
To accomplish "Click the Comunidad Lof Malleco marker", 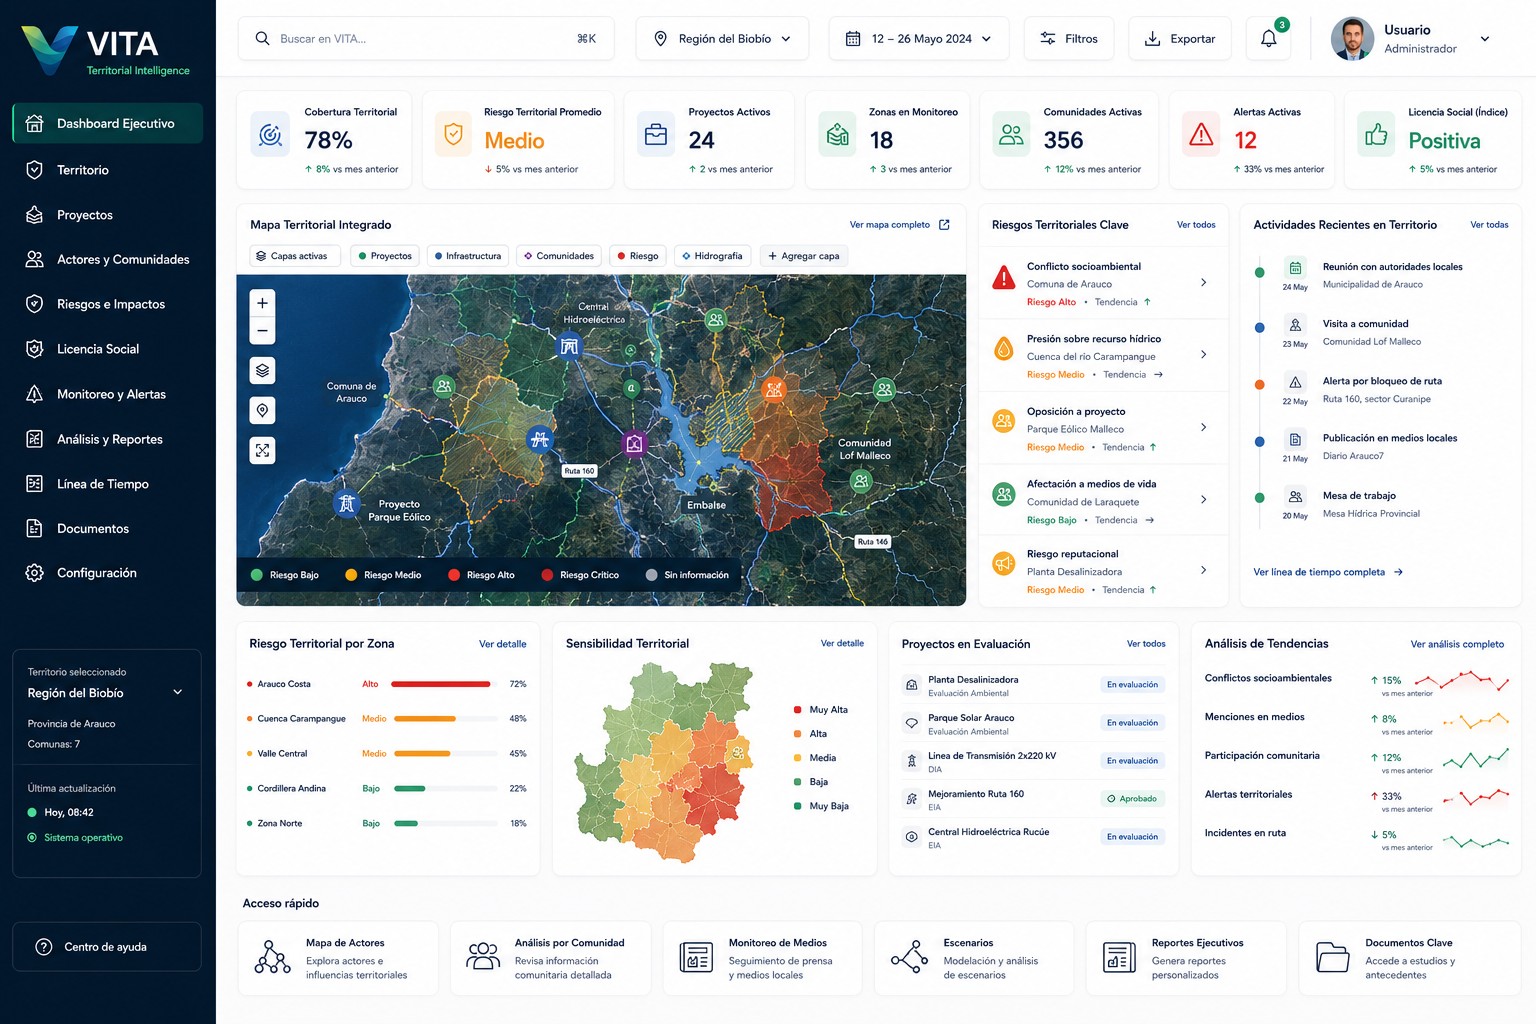I will [x=861, y=481].
